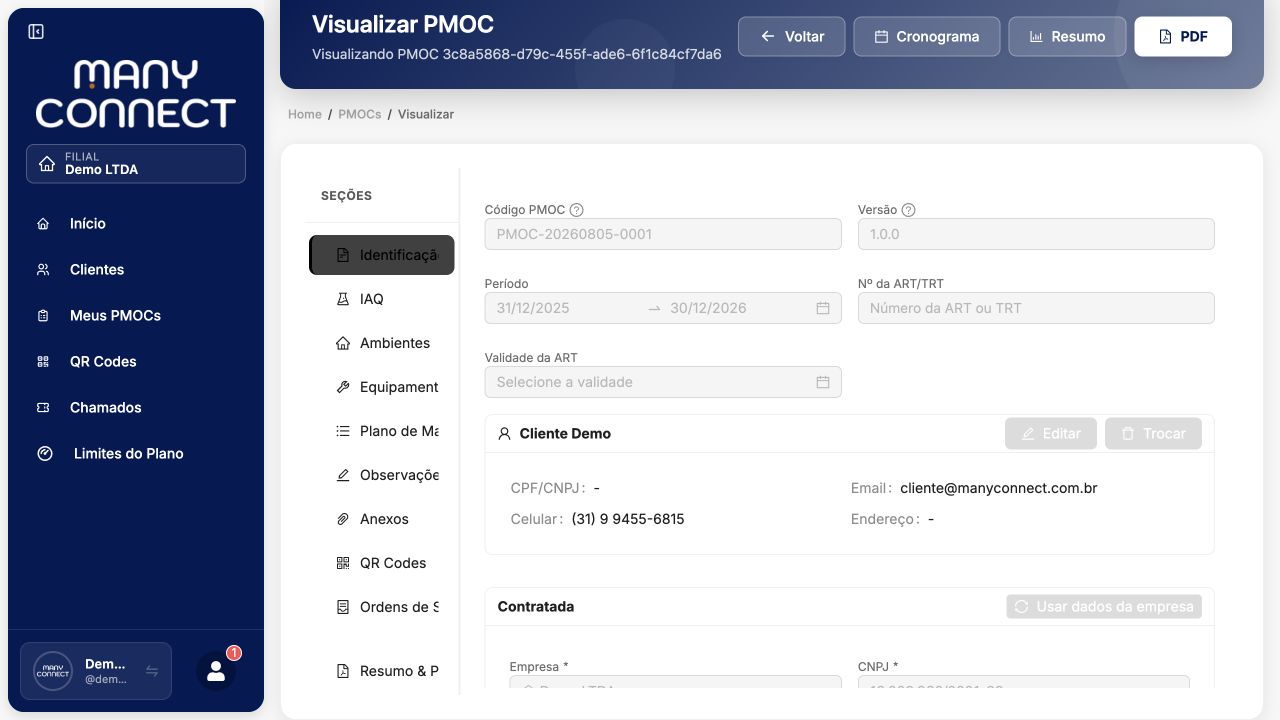Collapse the sidebar with the panel icon
The image size is (1280, 720).
pos(36,32)
